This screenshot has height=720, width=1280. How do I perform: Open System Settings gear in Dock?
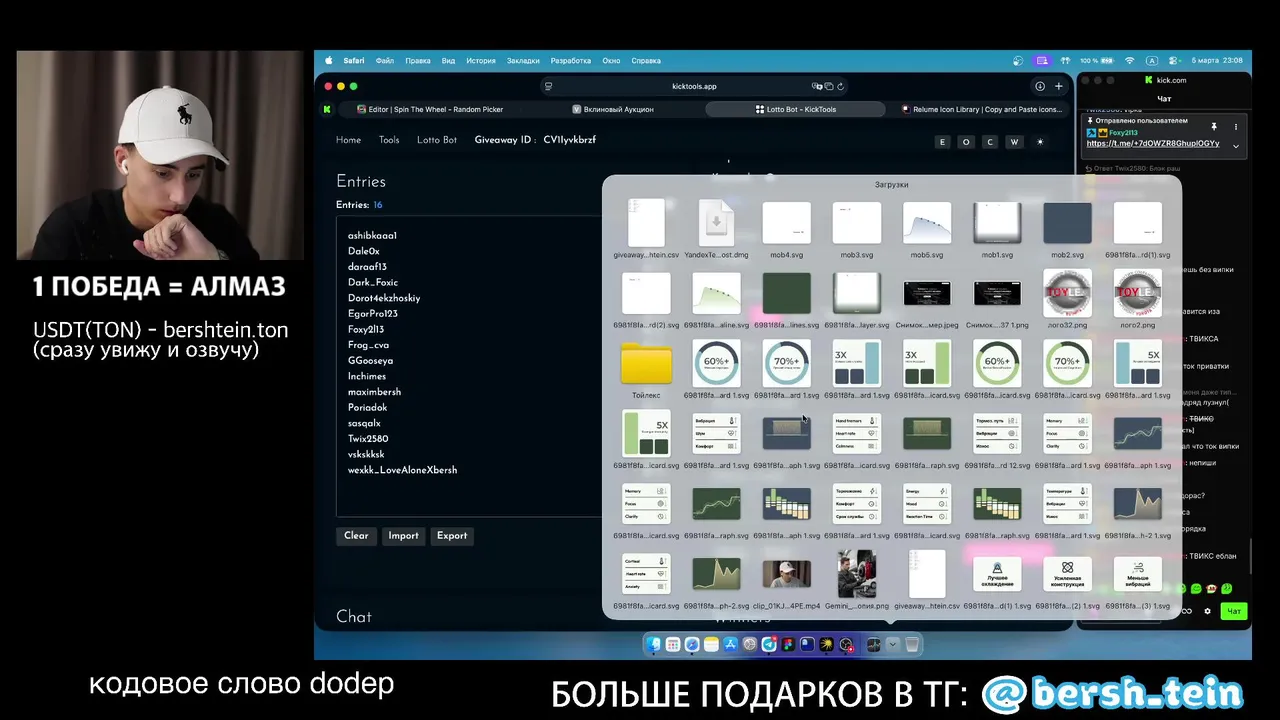(750, 644)
